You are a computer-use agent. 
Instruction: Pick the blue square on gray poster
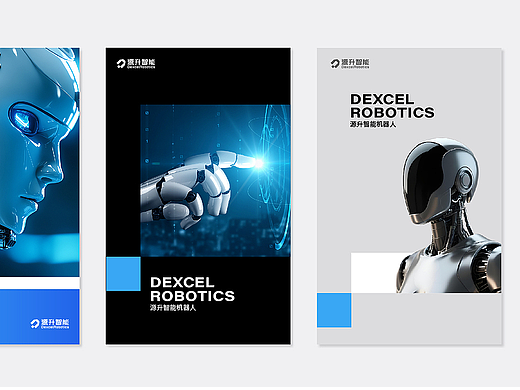tap(334, 310)
